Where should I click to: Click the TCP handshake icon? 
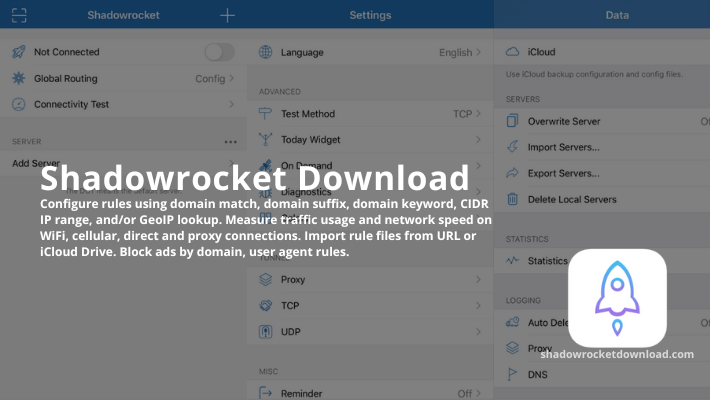[265, 305]
